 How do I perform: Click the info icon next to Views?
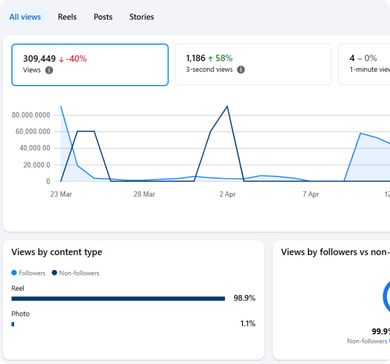tap(49, 70)
